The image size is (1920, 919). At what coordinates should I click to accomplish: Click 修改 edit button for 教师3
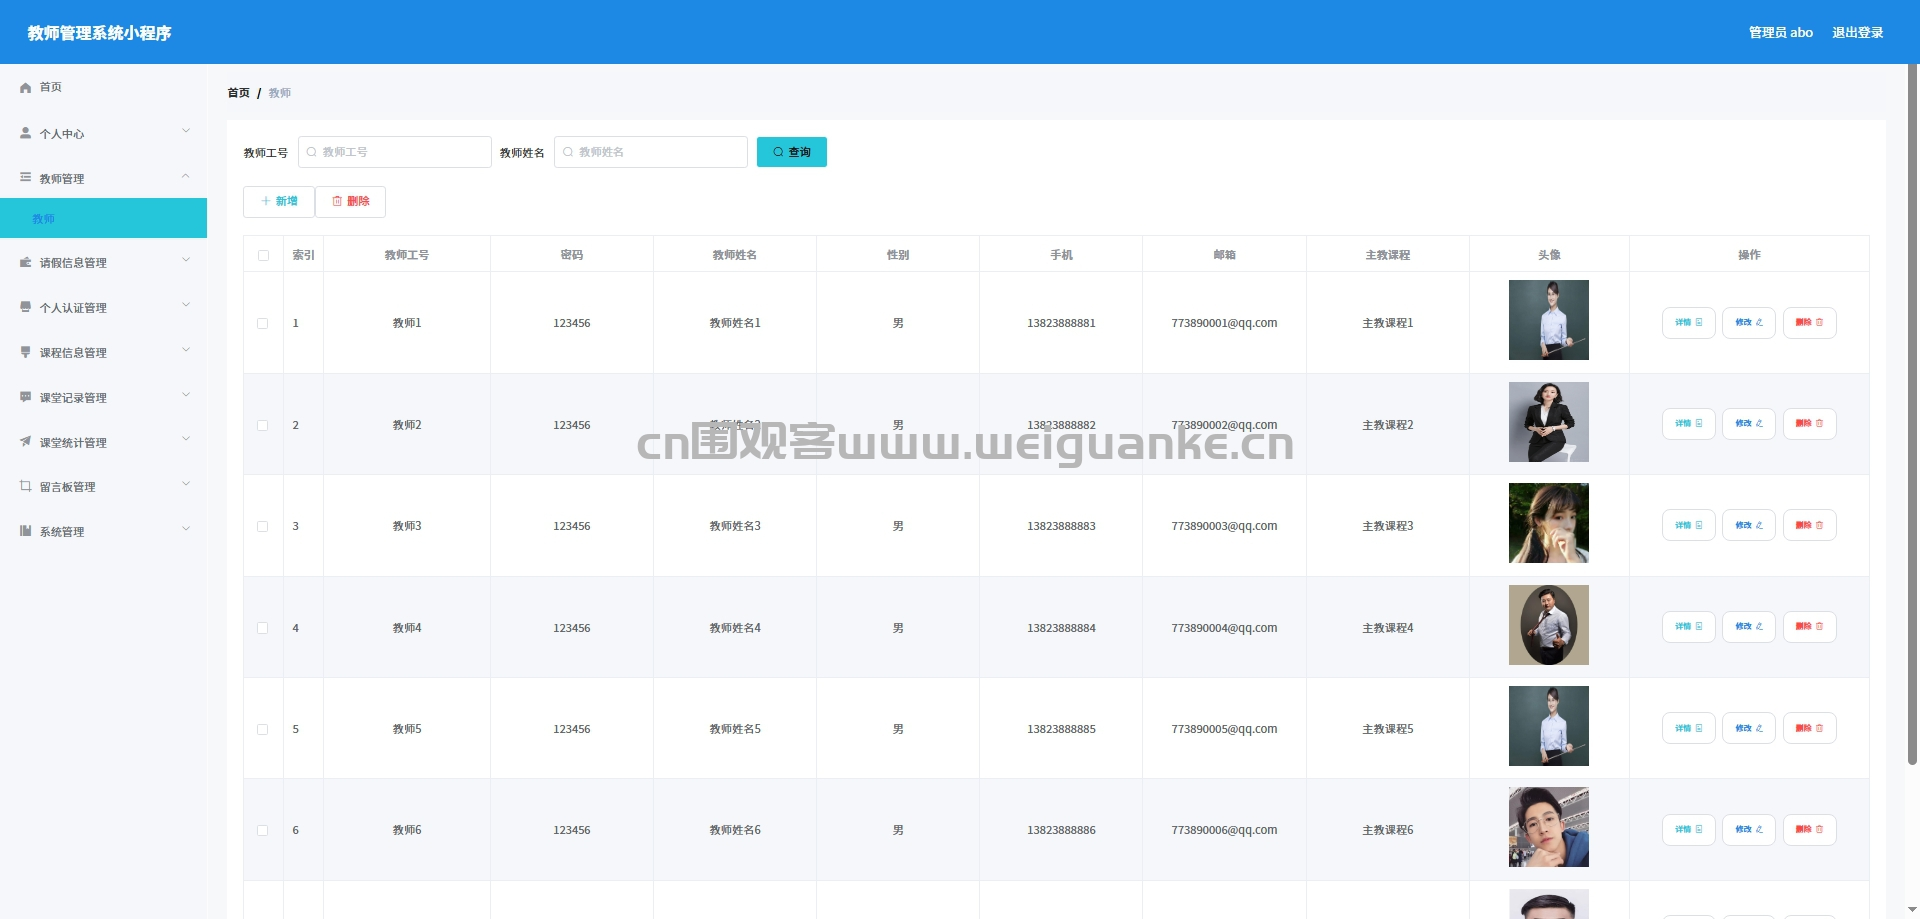point(1748,525)
